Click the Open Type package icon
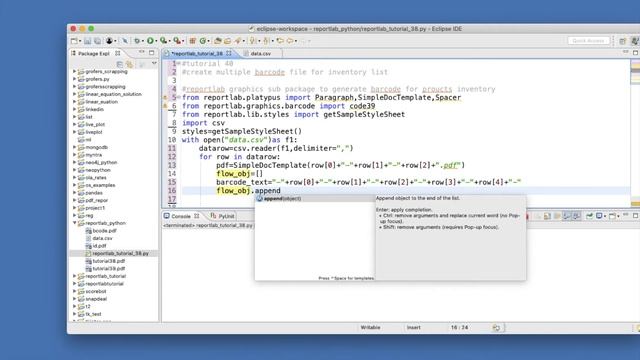The height and width of the screenshot is (360, 640). click(x=218, y=41)
